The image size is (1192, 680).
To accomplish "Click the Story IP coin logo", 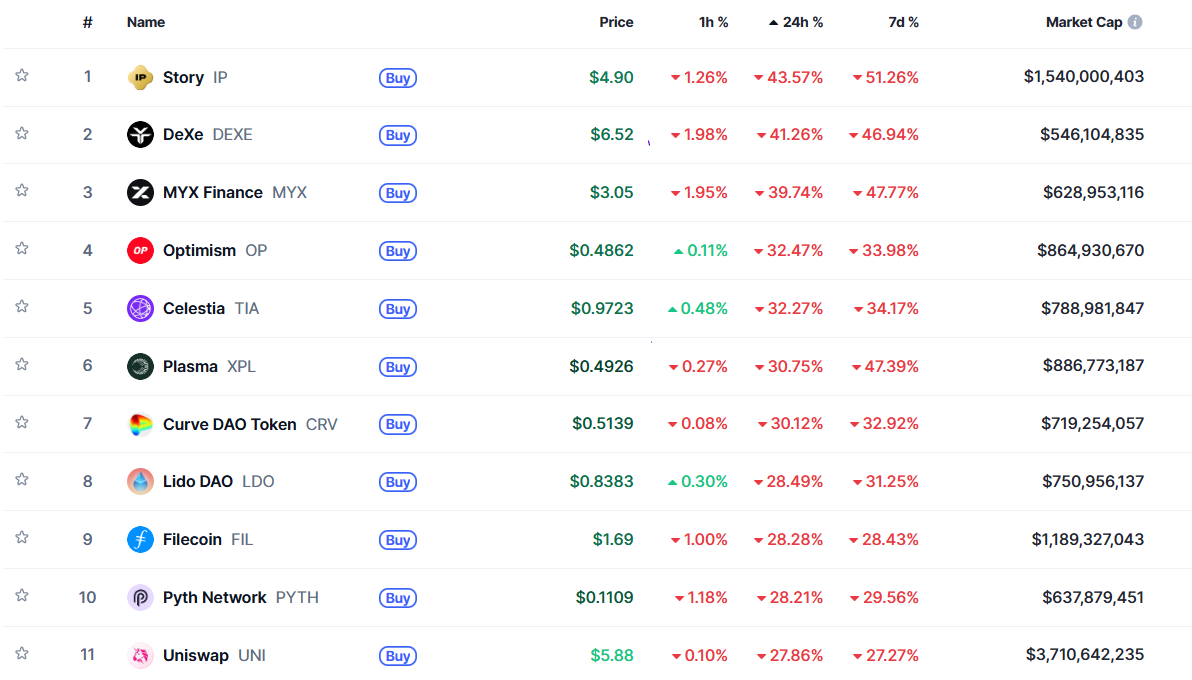I will point(140,77).
